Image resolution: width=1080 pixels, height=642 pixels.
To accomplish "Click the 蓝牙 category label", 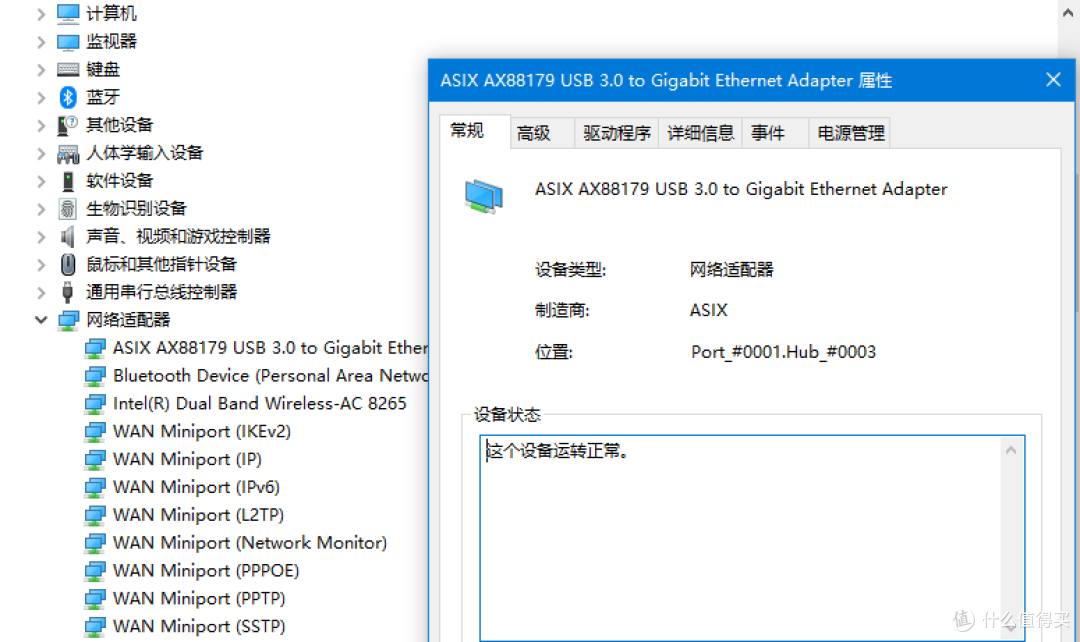I will [x=103, y=97].
